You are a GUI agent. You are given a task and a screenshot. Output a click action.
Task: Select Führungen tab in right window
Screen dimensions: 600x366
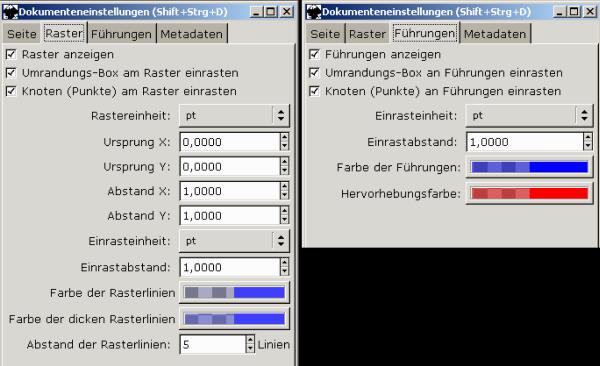425,33
